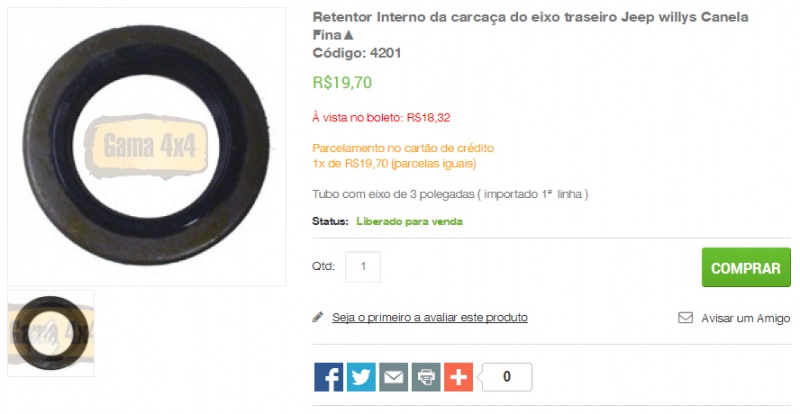The height and width of the screenshot is (414, 800).
Task: Share the product on Facebook
Action: coord(329,377)
